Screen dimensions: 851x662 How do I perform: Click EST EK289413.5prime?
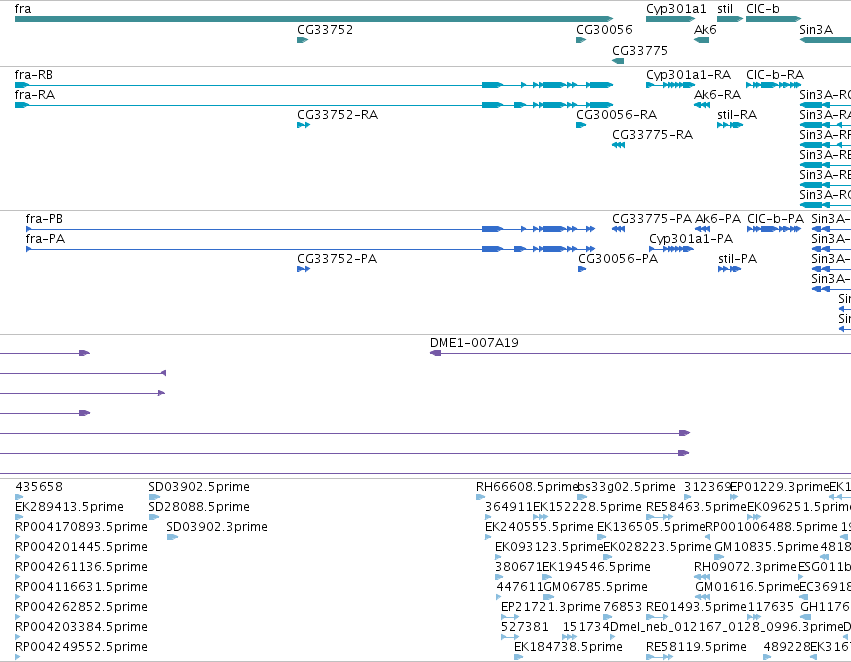[69, 507]
